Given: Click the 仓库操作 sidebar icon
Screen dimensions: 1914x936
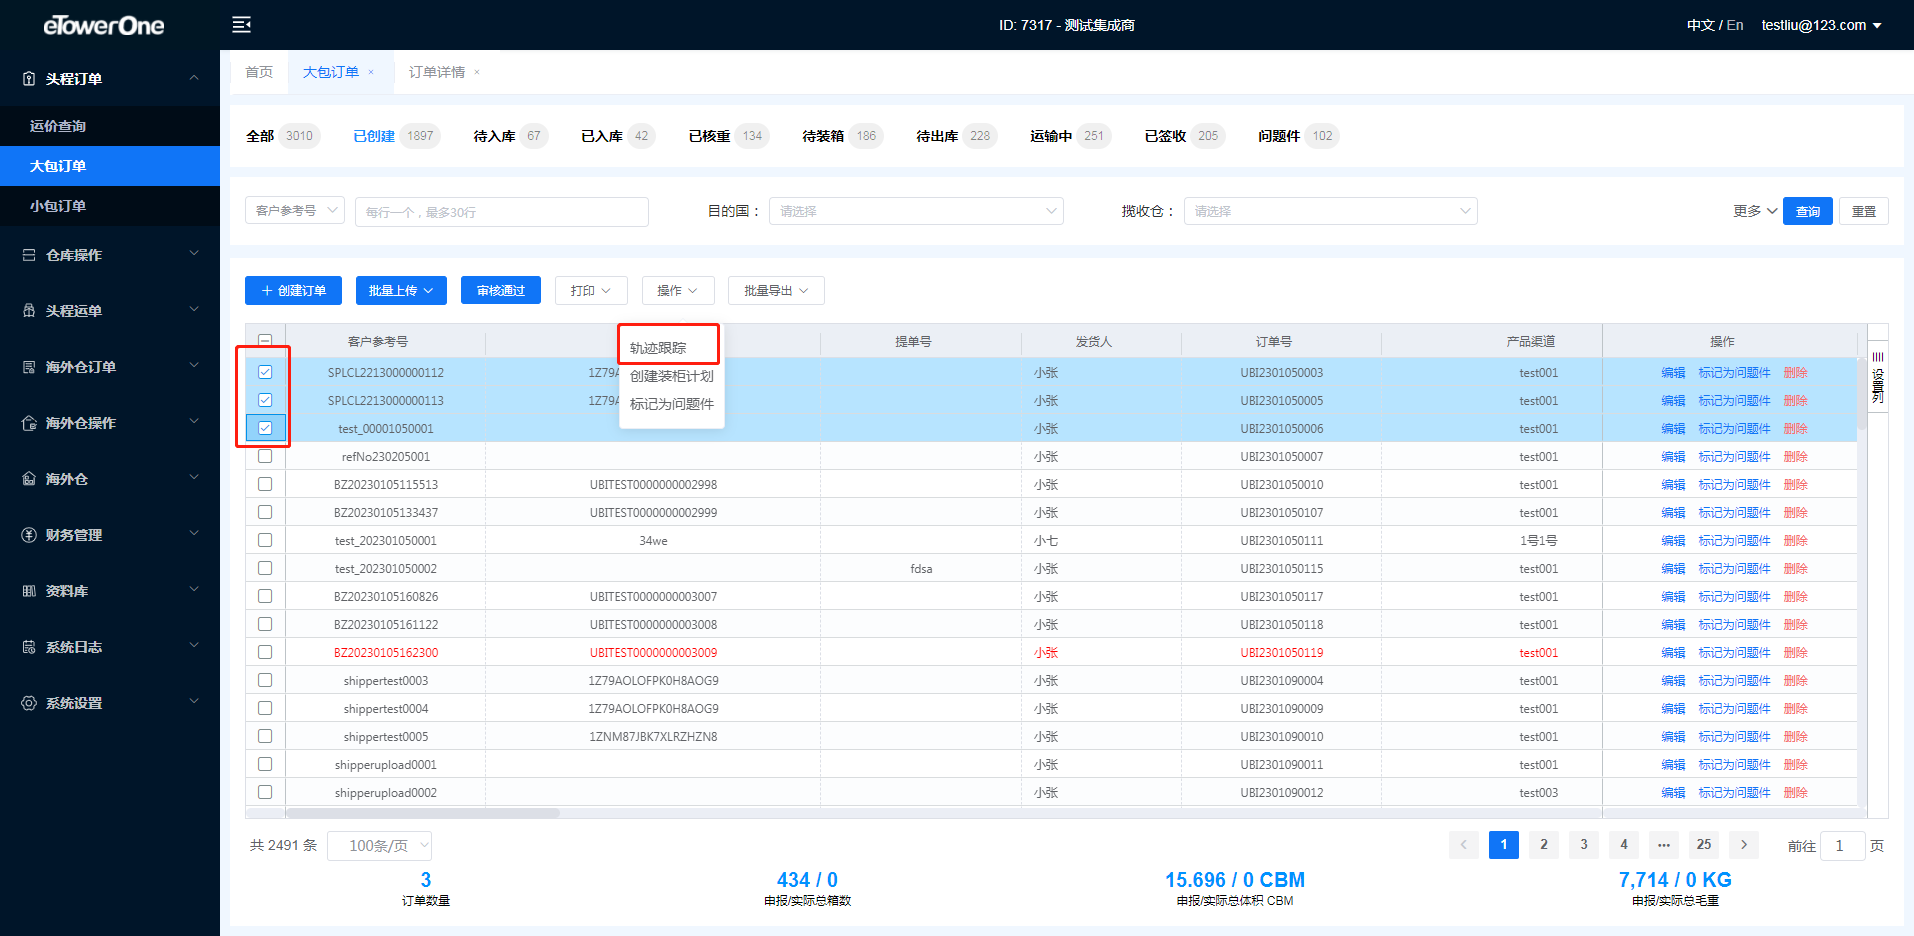Looking at the screenshot, I should click(29, 255).
